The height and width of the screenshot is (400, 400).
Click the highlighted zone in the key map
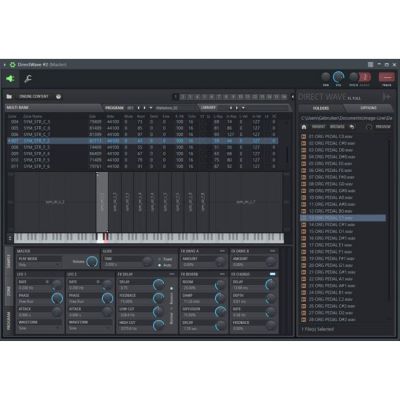[102, 202]
